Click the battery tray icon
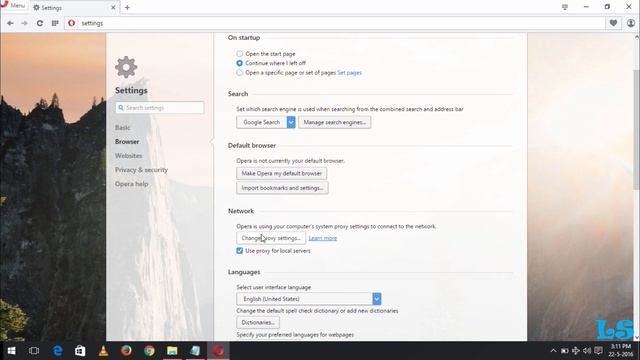 pos(564,351)
